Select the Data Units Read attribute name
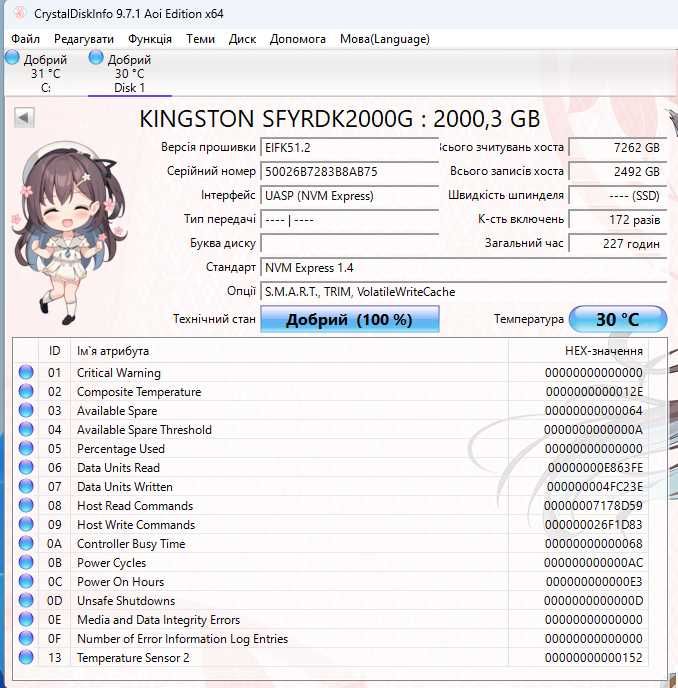 (x=118, y=468)
